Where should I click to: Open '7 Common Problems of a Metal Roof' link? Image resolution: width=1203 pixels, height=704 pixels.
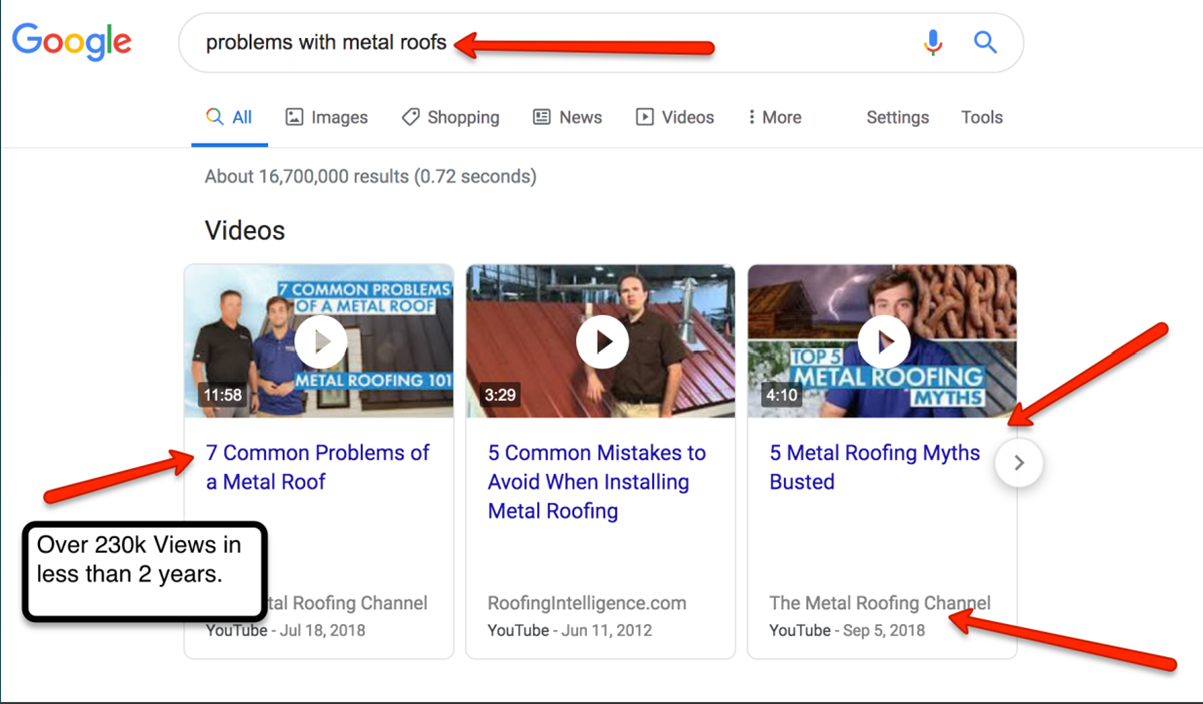click(317, 467)
